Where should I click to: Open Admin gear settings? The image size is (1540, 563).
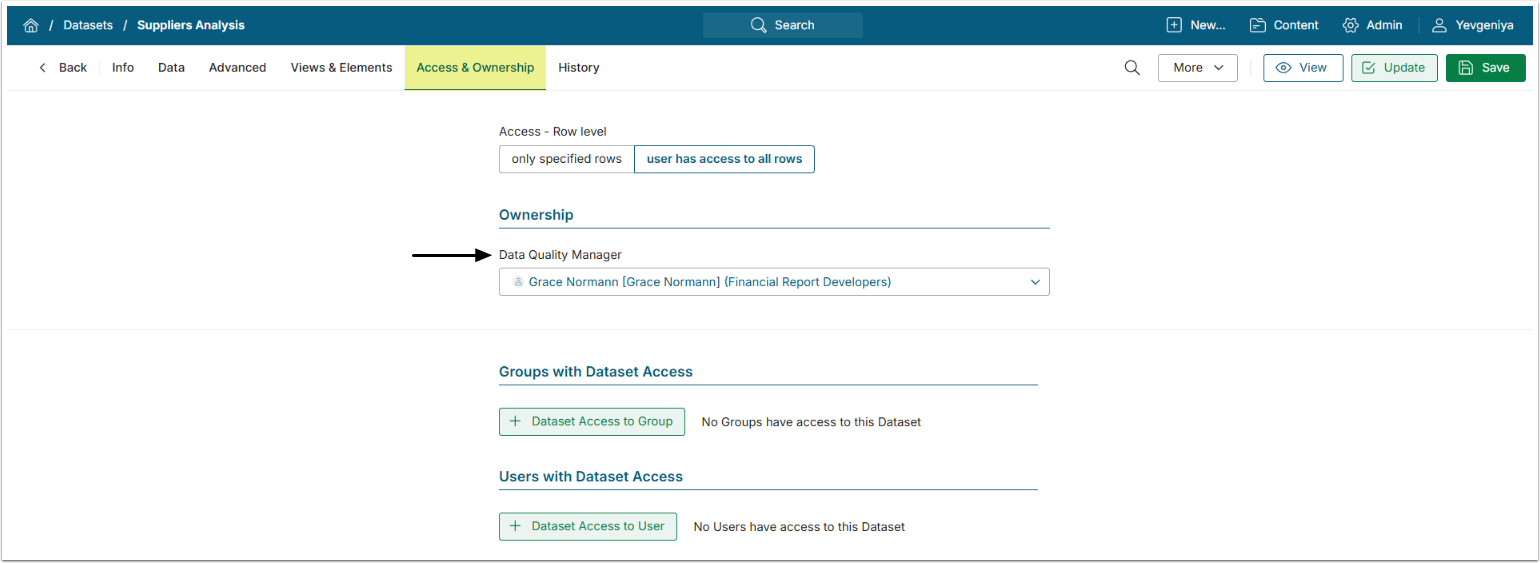pyautogui.click(x=1373, y=25)
